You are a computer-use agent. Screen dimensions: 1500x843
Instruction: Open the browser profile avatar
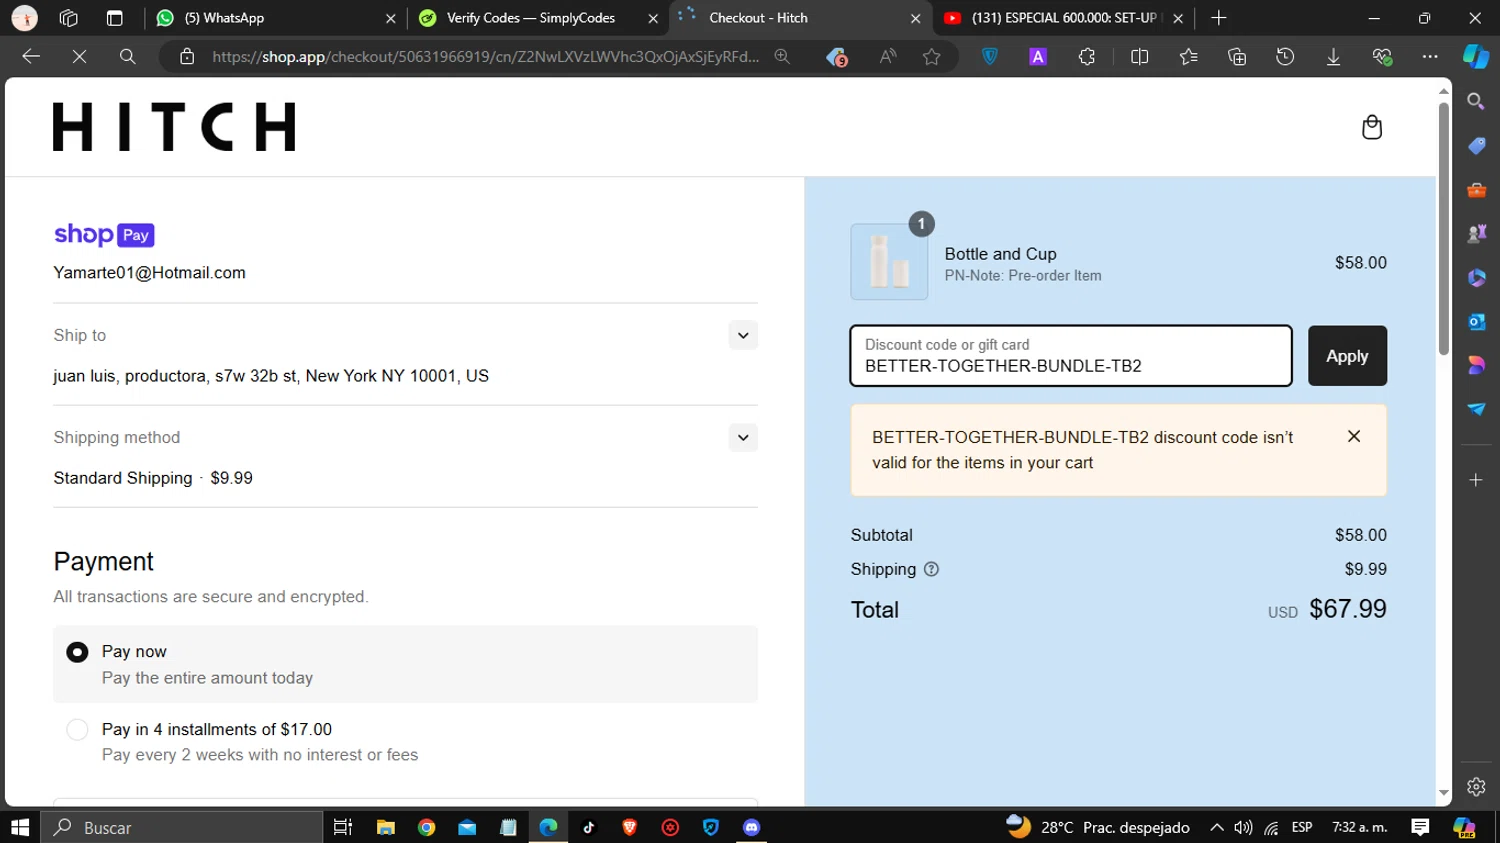[24, 18]
